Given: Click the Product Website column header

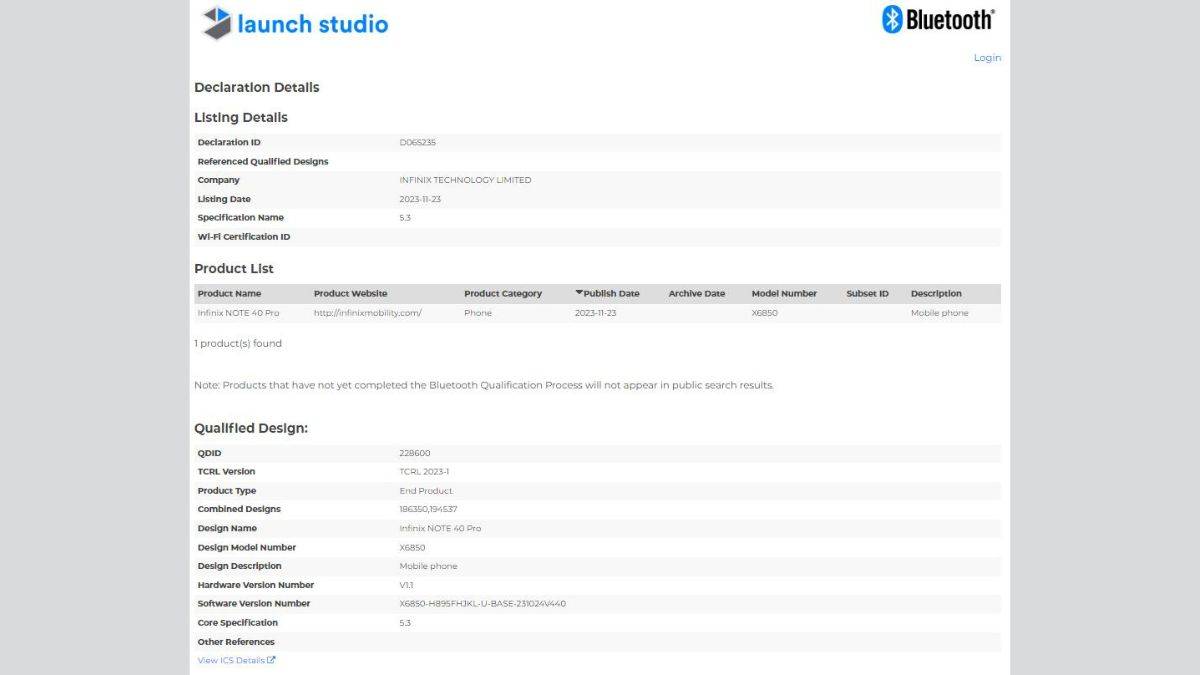Looking at the screenshot, I should [x=350, y=294].
